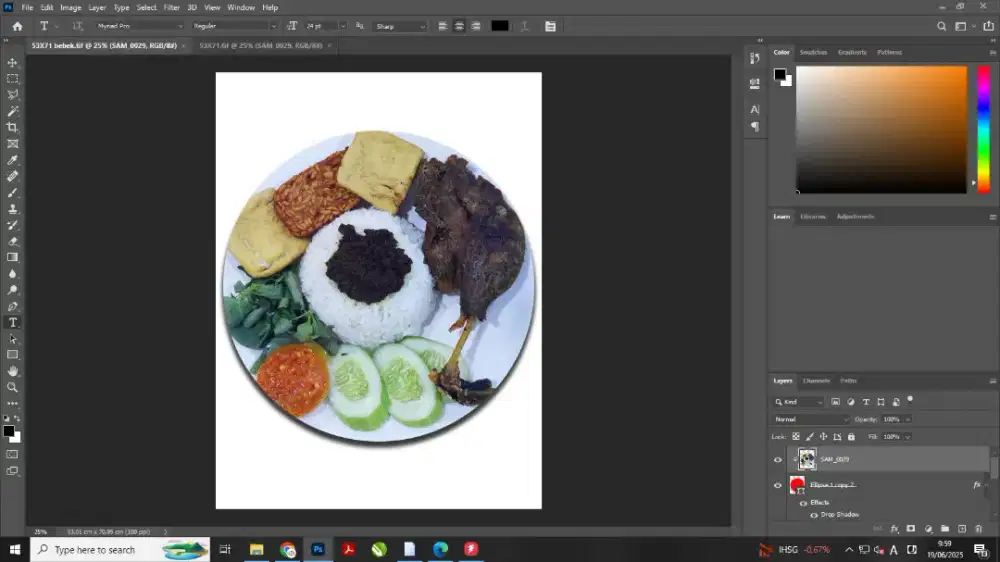
Task: Toggle lock image pixels
Action: coord(810,437)
